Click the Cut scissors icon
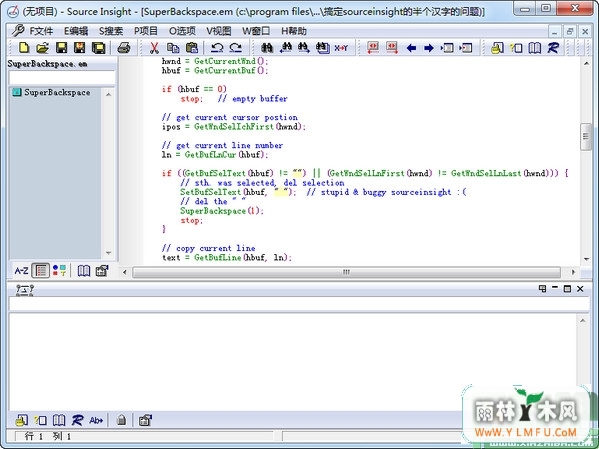 pyautogui.click(x=154, y=48)
